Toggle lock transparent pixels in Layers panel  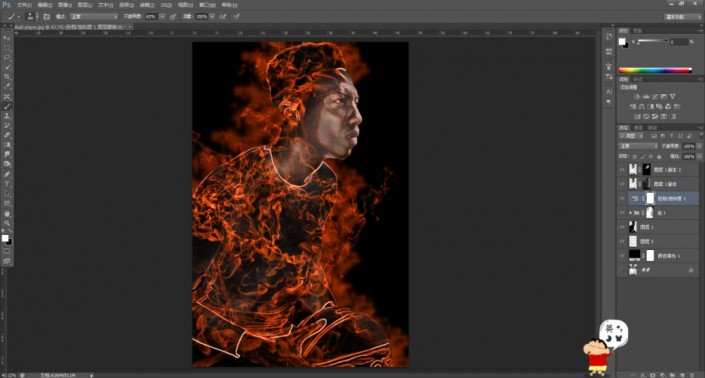634,156
